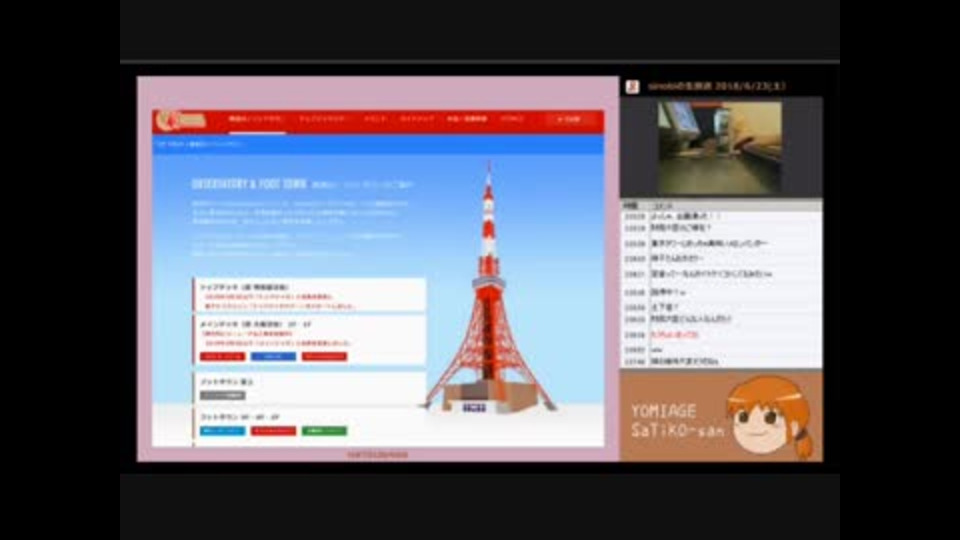Viewport: 960px width, 540px height.
Task: Open the Tokyo Tower logo in red header
Action: [181, 121]
